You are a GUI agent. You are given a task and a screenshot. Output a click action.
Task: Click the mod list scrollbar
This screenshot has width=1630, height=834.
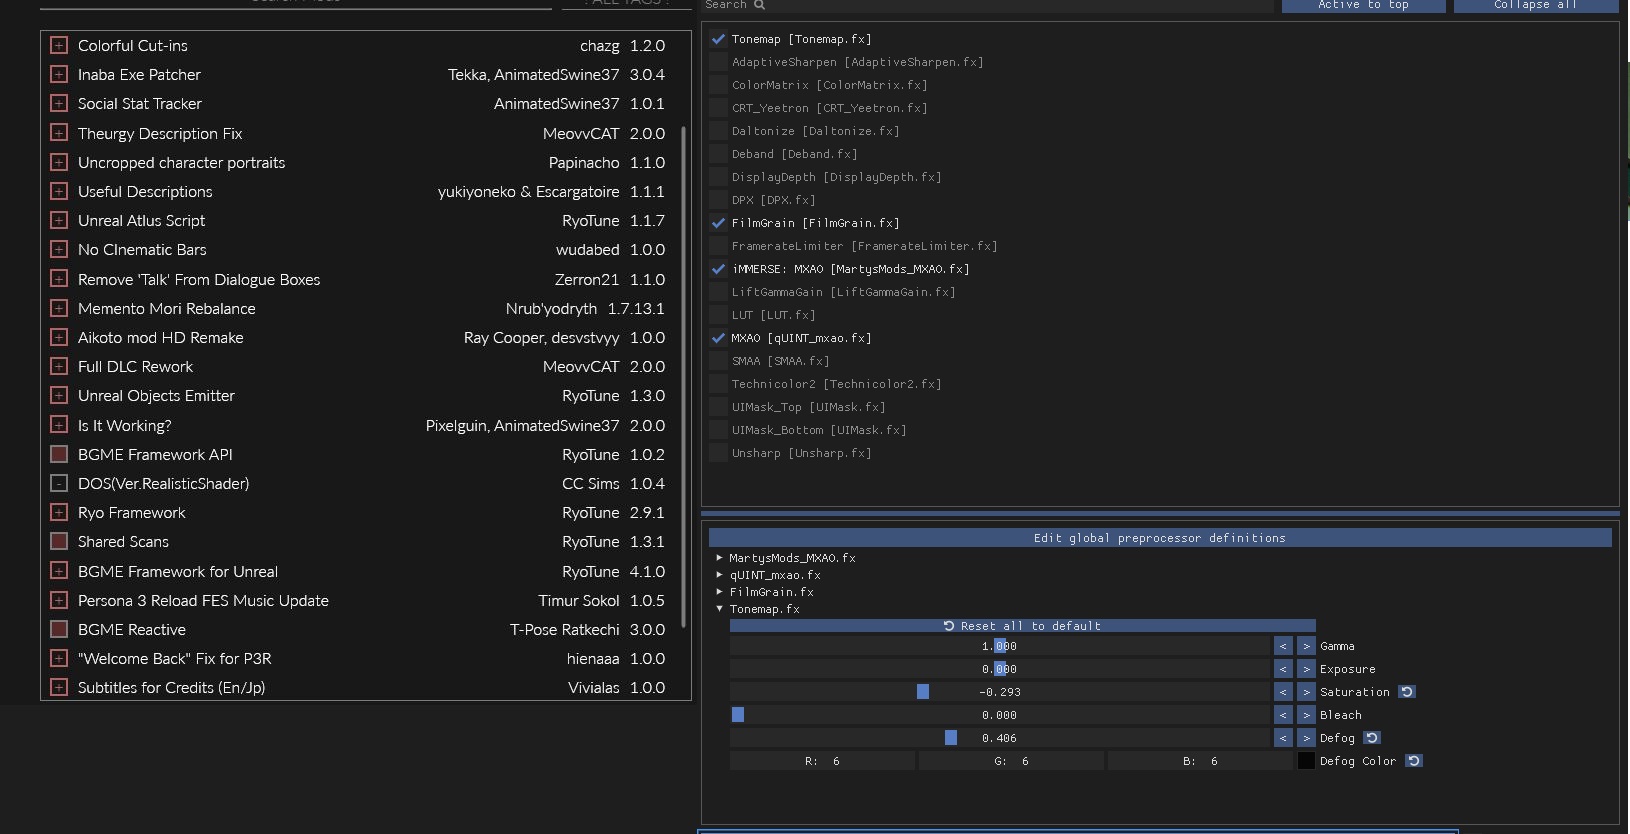684,377
